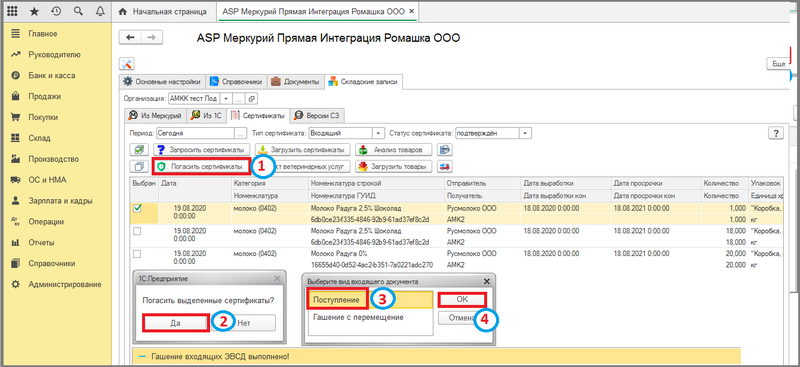Open history clock icon
The height and width of the screenshot is (367, 800).
(x=56, y=11)
